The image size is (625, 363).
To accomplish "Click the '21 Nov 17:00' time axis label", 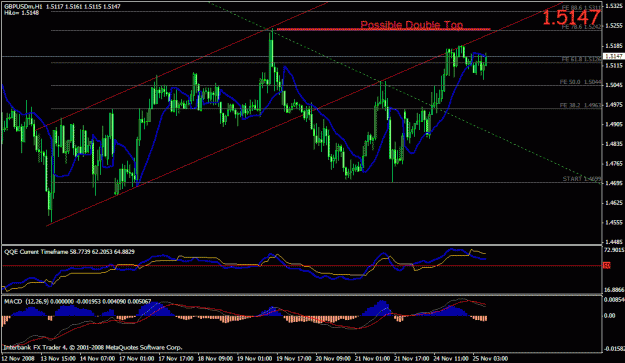I will (x=412, y=358).
